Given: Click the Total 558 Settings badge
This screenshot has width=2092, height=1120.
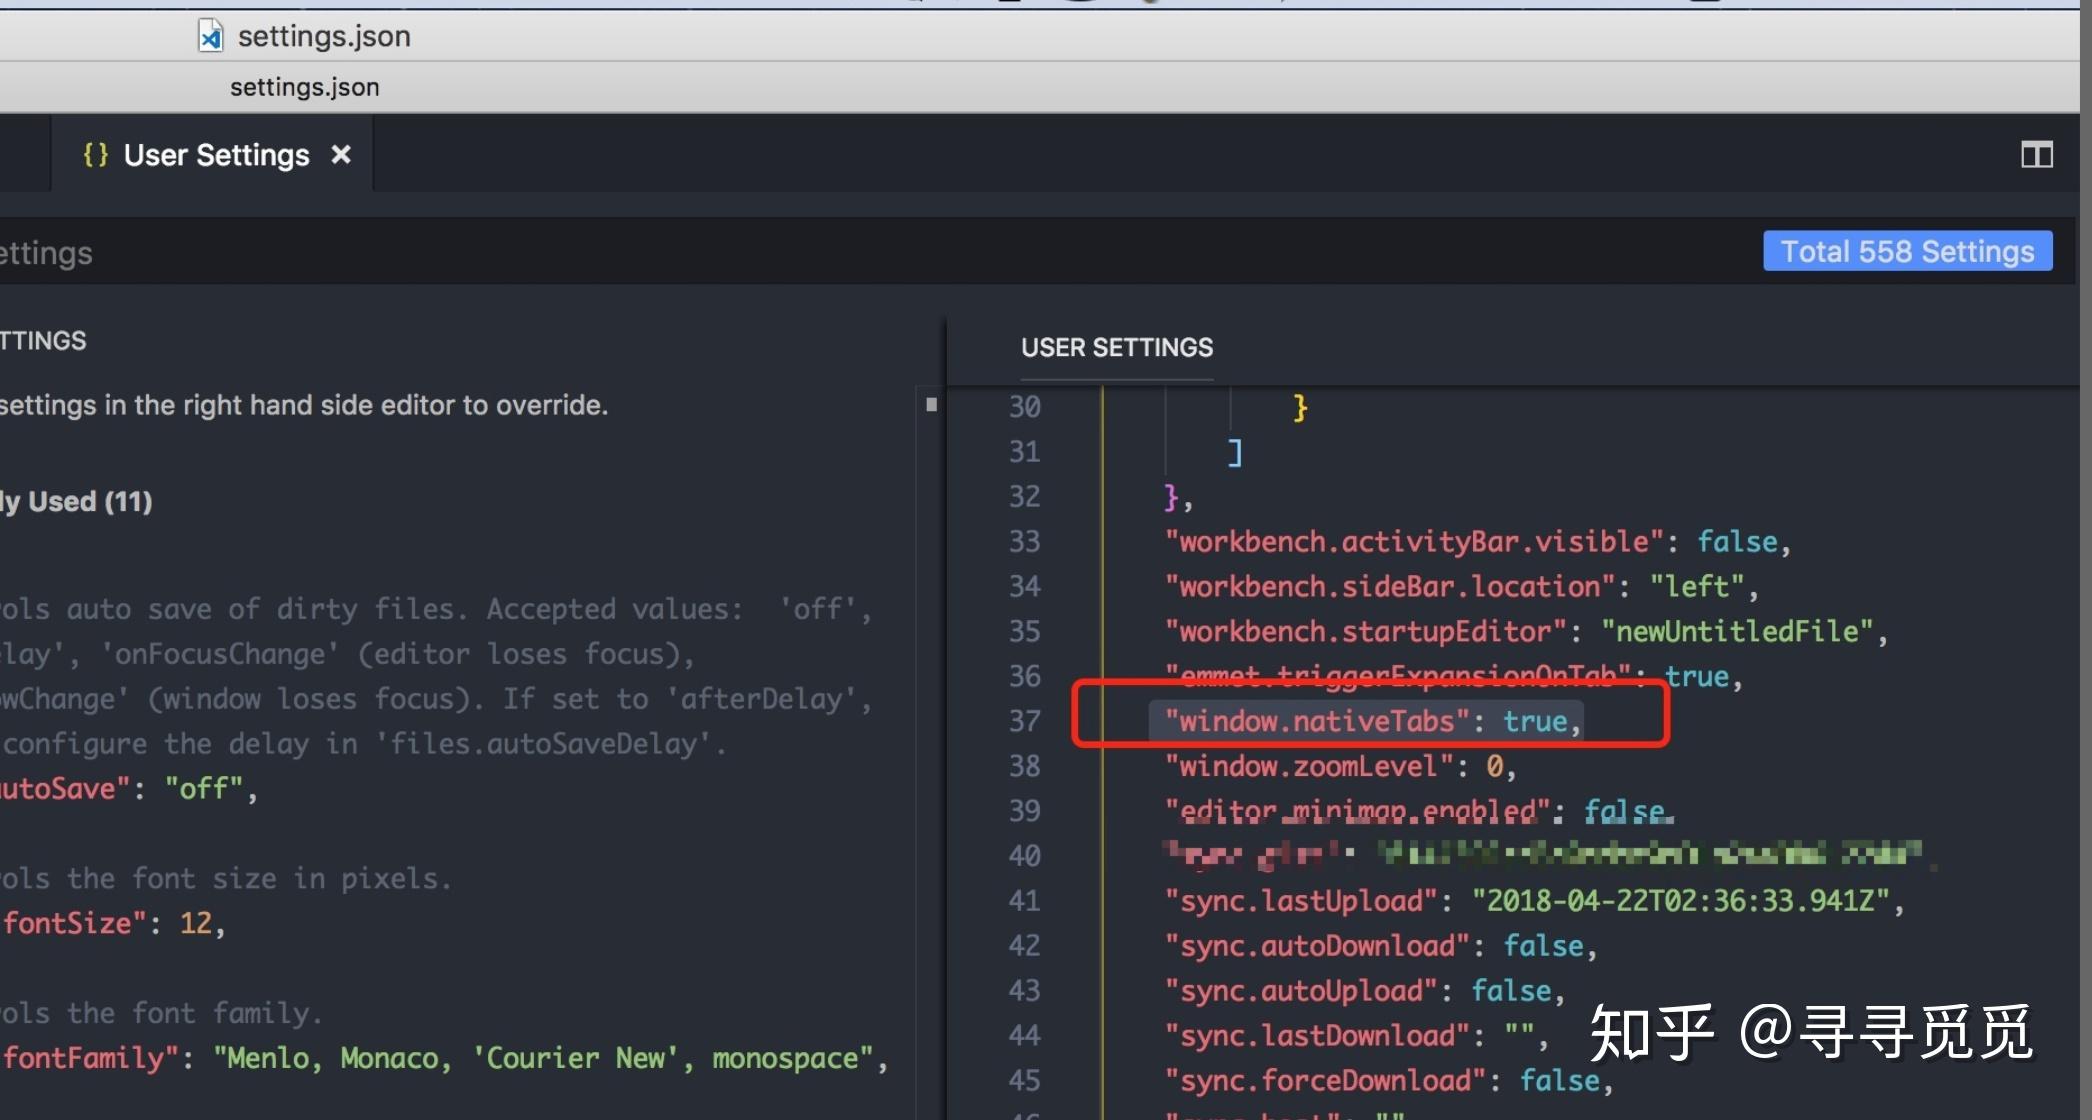Looking at the screenshot, I should coord(1907,251).
